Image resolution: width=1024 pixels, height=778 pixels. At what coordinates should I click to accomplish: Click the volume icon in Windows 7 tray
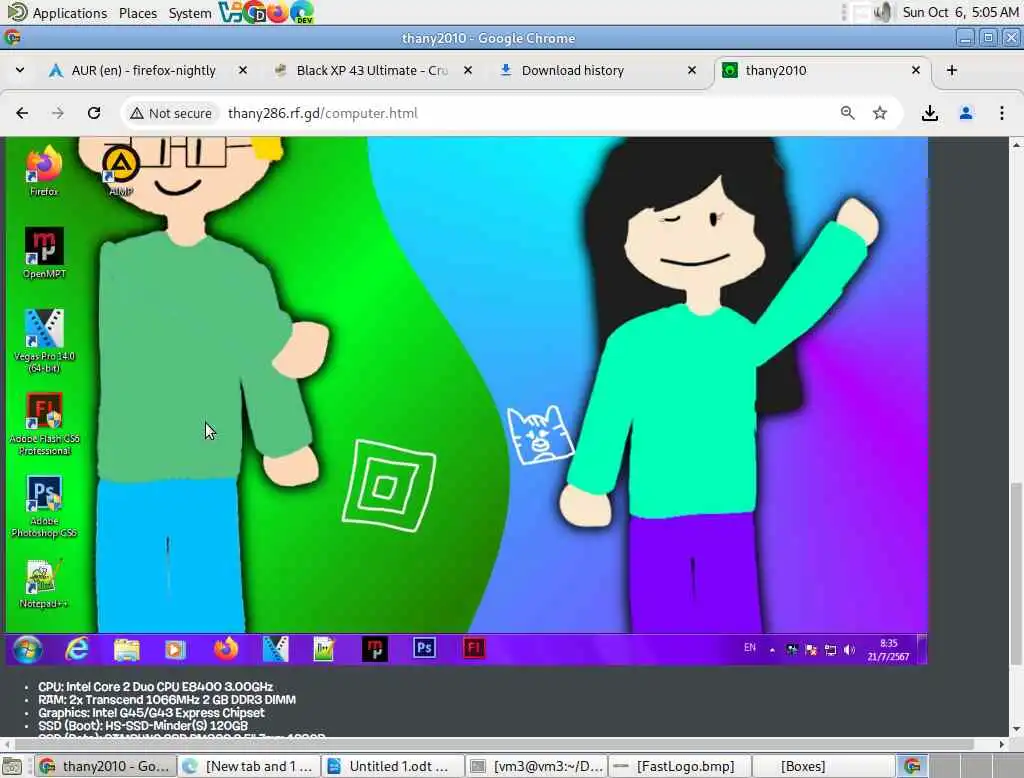[x=849, y=650]
